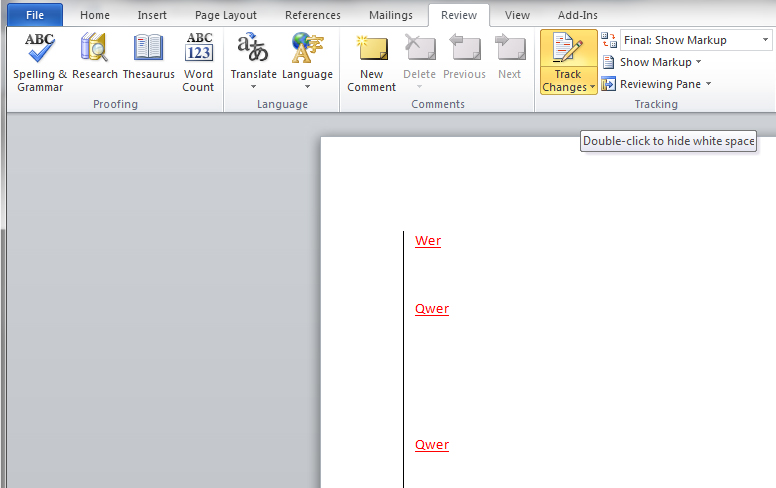Image resolution: width=776 pixels, height=488 pixels.
Task: Click the changed-lines bar in the margin
Action: [x=403, y=359]
